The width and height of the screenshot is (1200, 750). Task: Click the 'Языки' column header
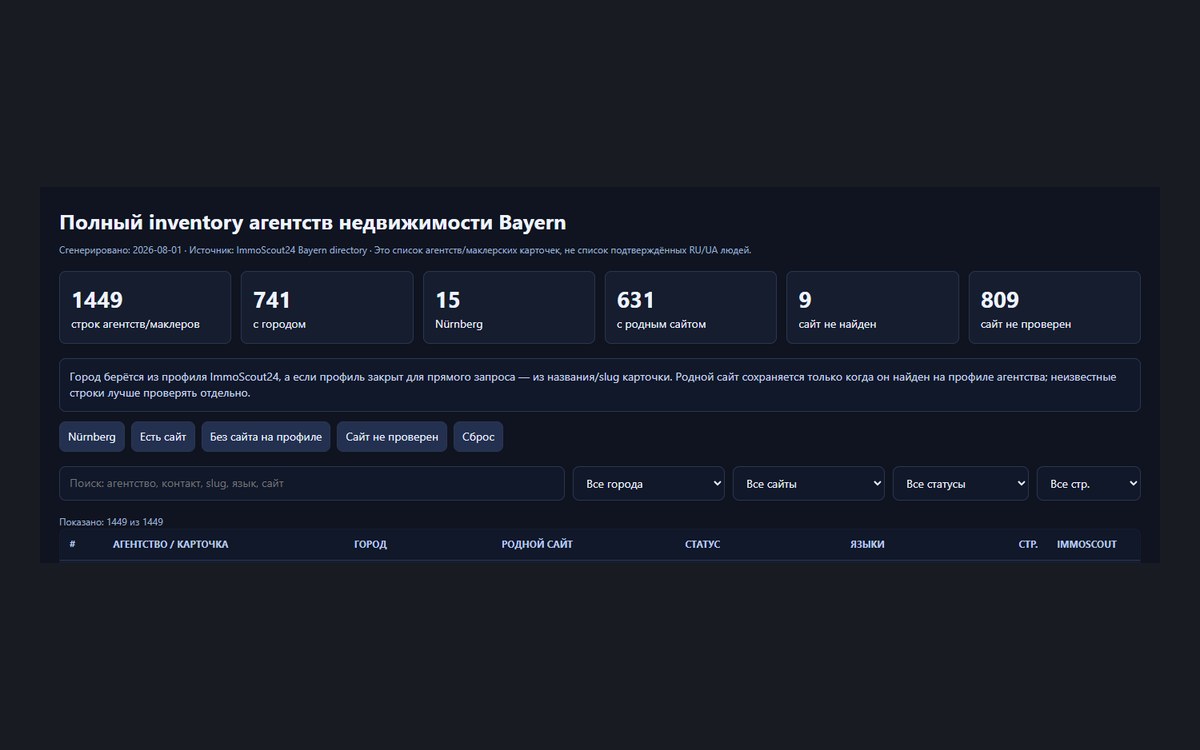point(867,544)
